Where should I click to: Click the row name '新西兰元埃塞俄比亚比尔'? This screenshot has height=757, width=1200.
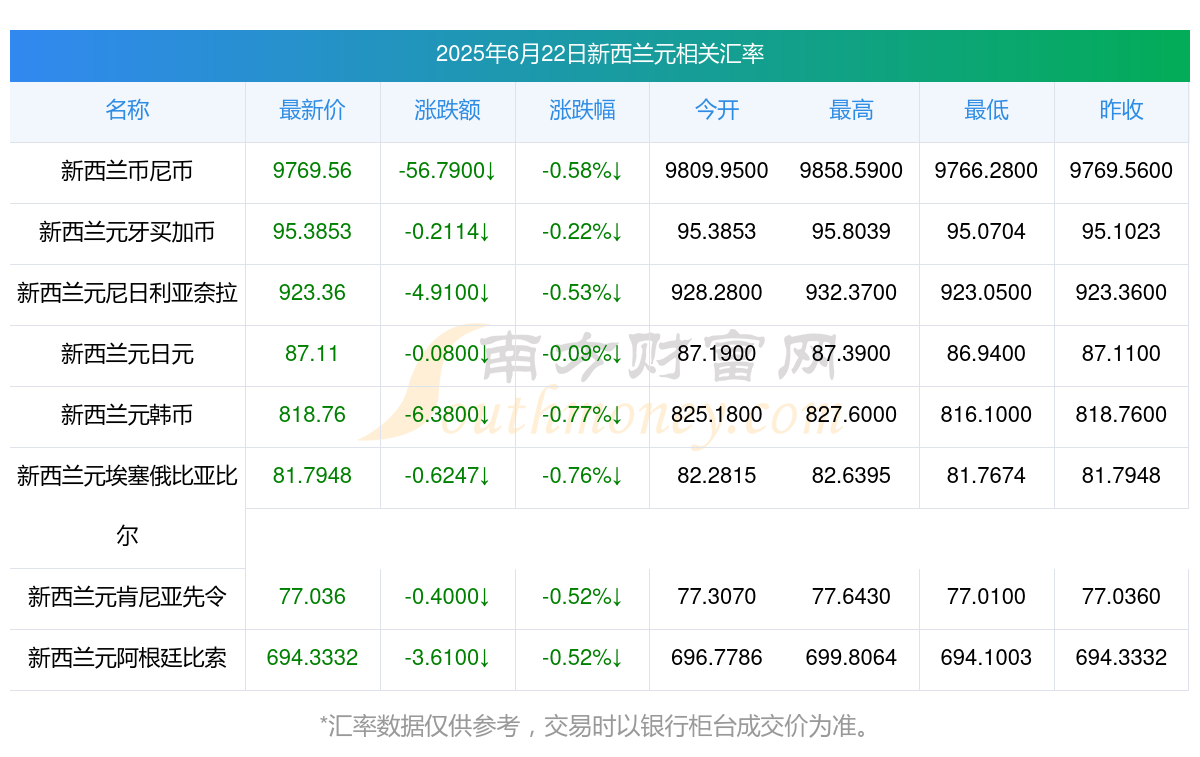127,506
